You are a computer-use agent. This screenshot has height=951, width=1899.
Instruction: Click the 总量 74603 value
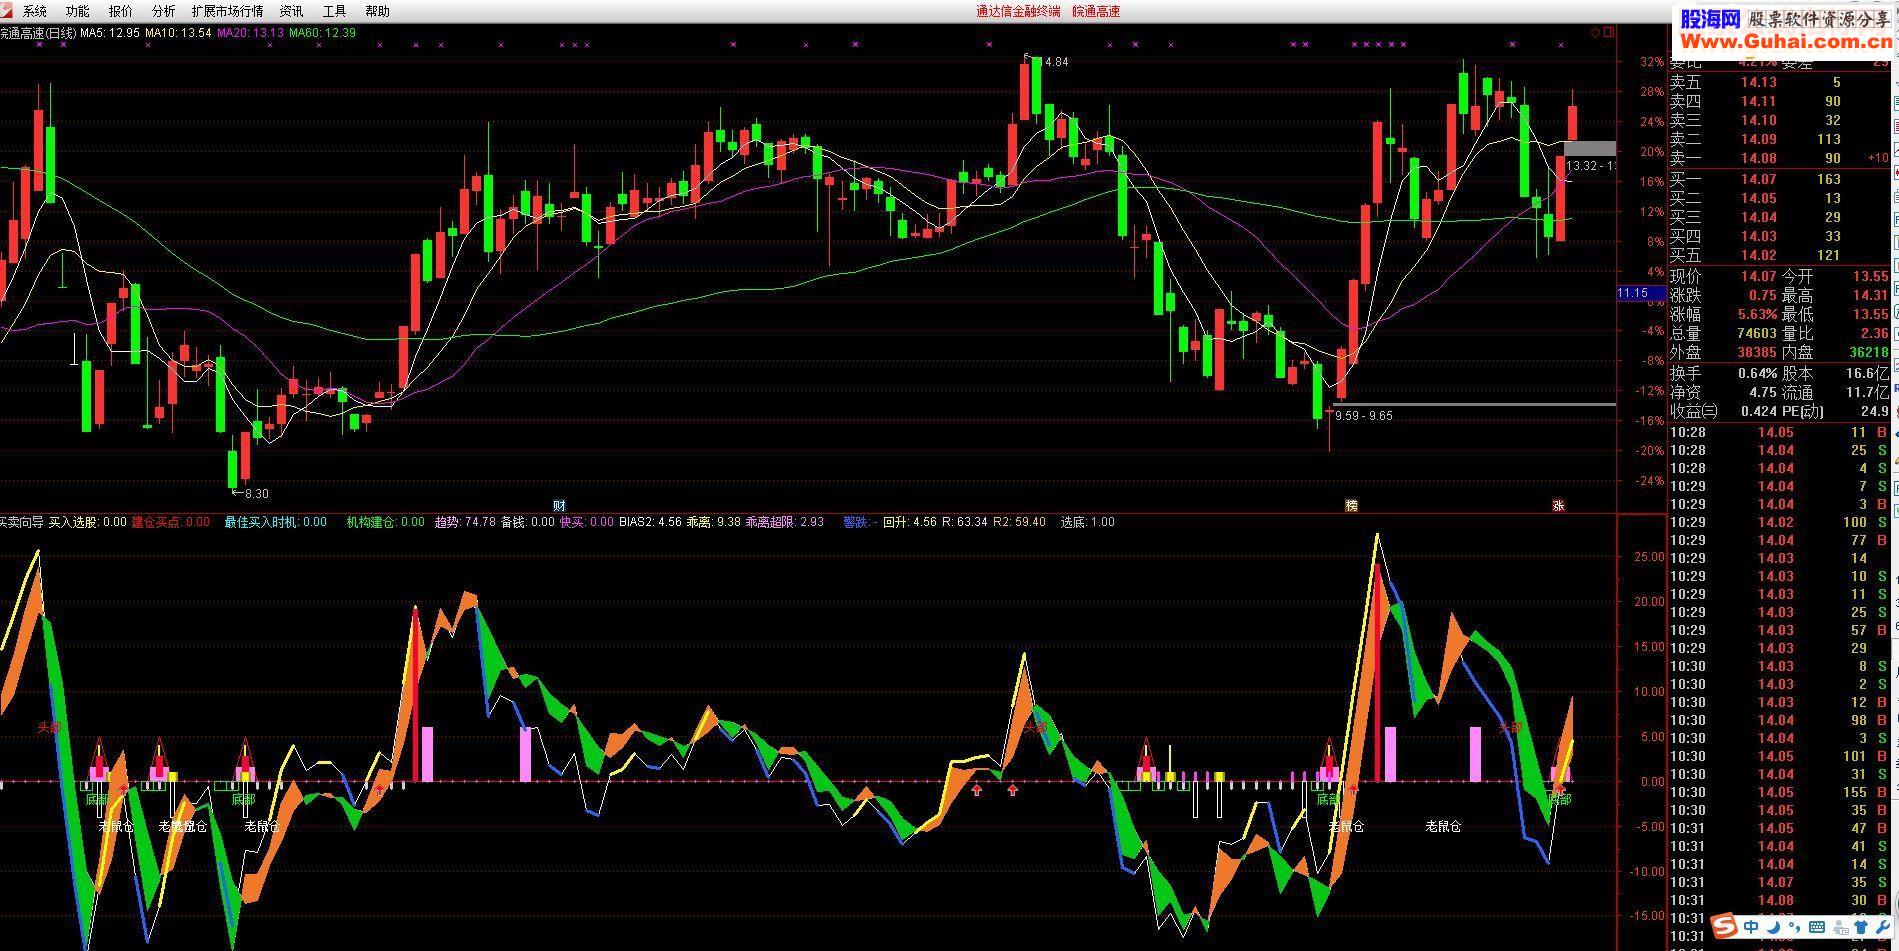1756,333
